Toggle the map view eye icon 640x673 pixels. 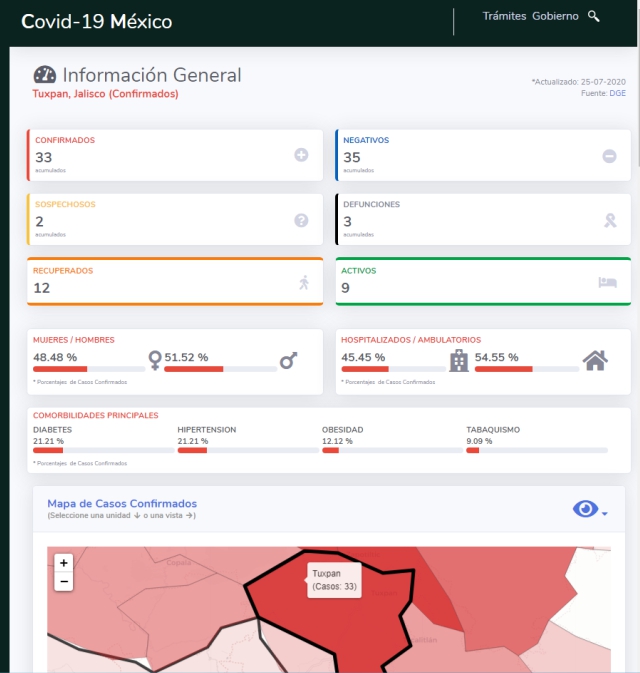(x=584, y=509)
